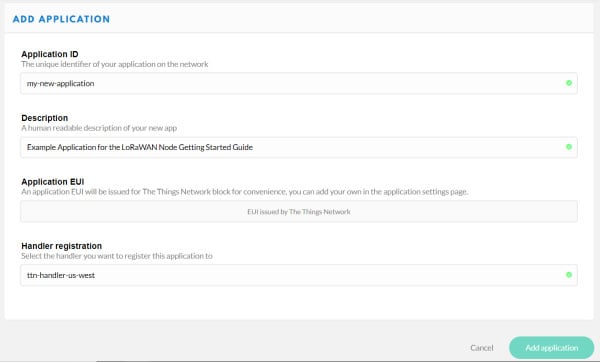Click the green status dot in Handler registration

[569, 275]
